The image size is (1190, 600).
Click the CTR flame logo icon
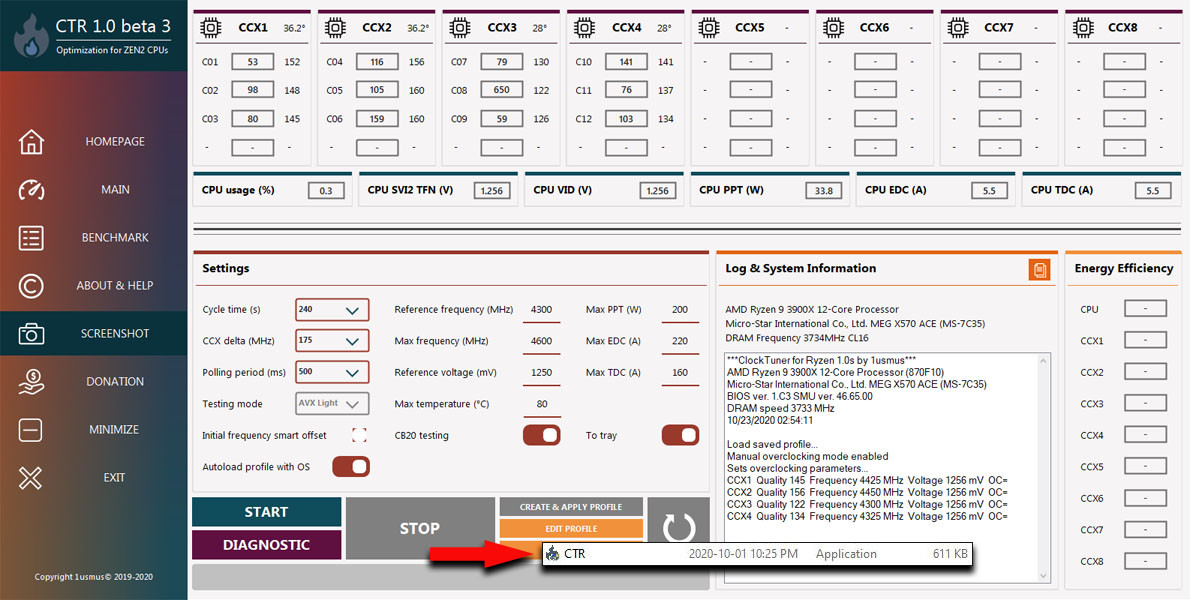pyautogui.click(x=31, y=36)
